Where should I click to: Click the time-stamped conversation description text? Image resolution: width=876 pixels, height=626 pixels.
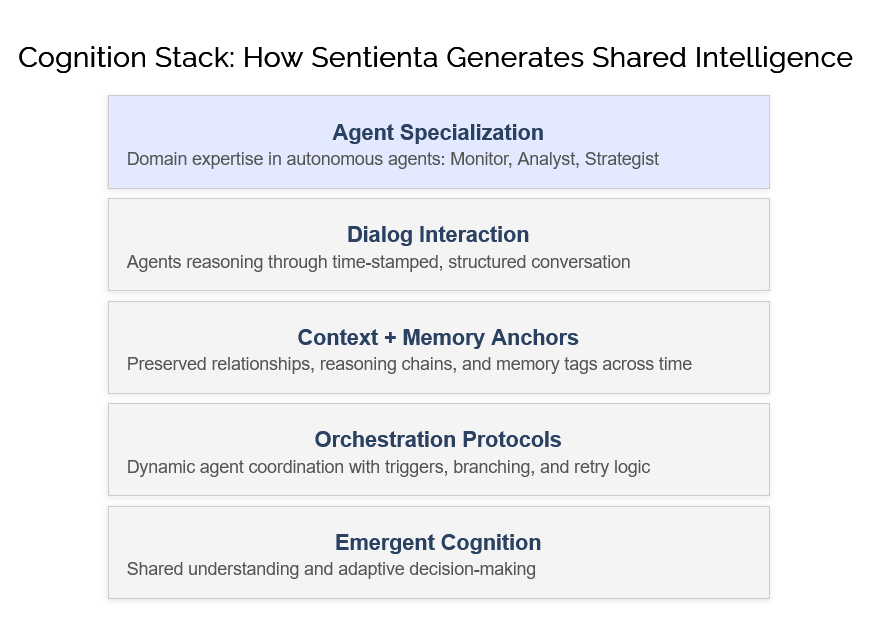pyautogui.click(x=378, y=262)
